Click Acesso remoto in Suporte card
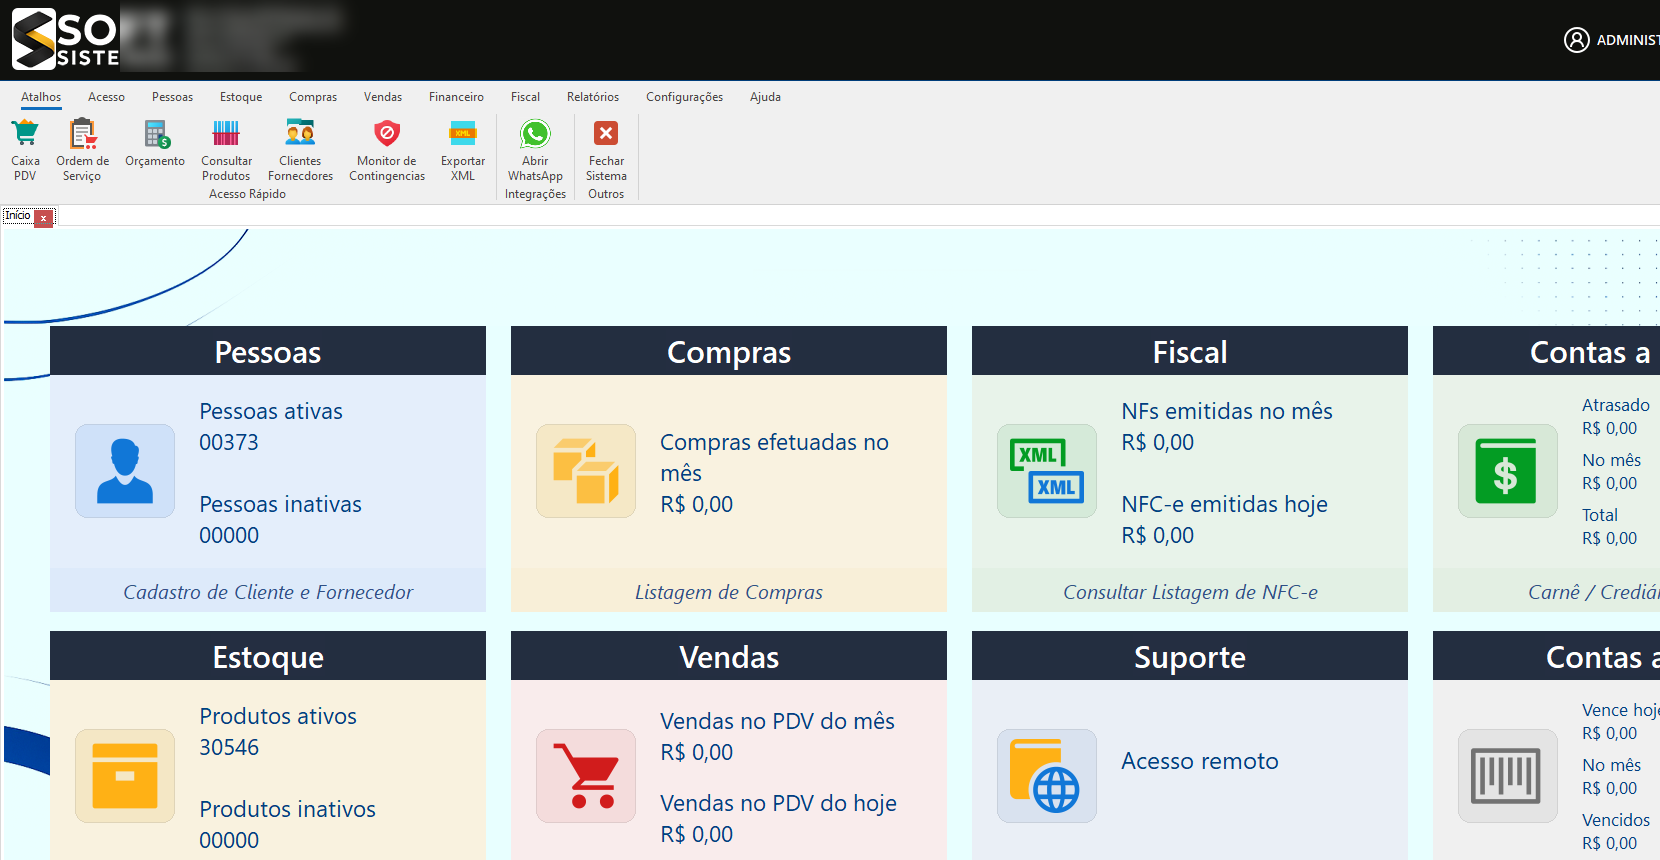 point(1200,761)
